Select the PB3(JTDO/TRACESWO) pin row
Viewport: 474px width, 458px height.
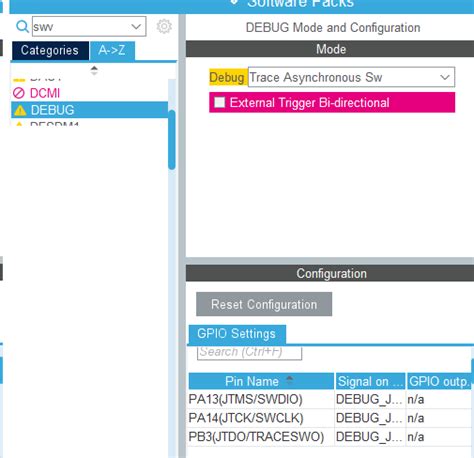coord(330,437)
